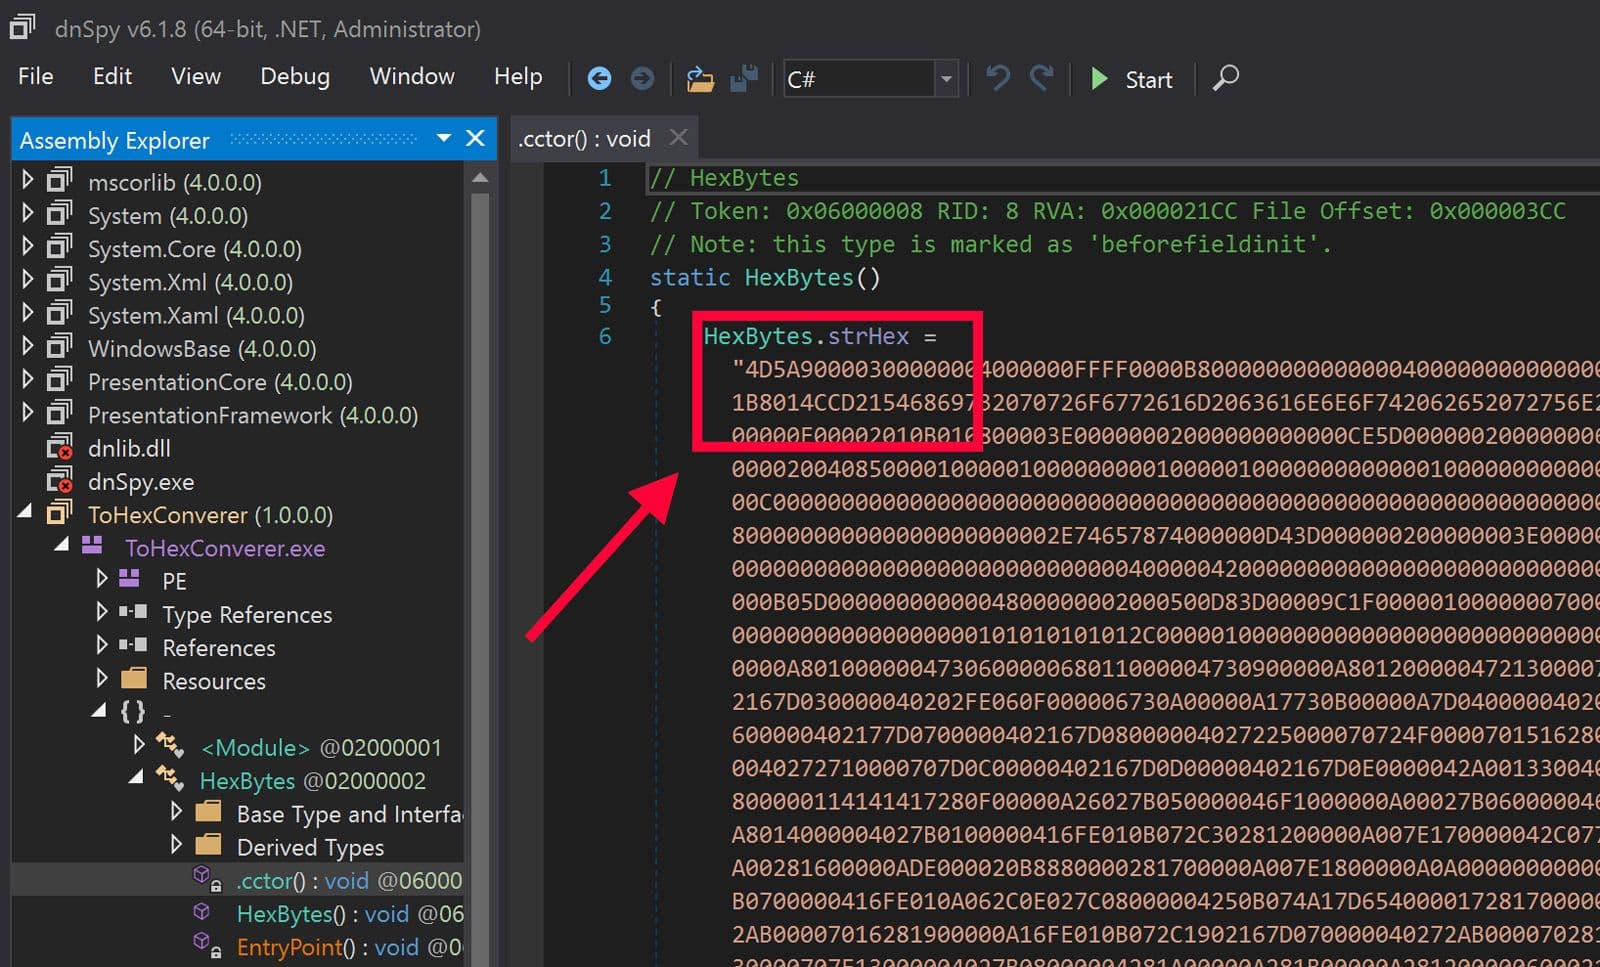Click the References node icon
This screenshot has height=967, width=1600.
133,644
